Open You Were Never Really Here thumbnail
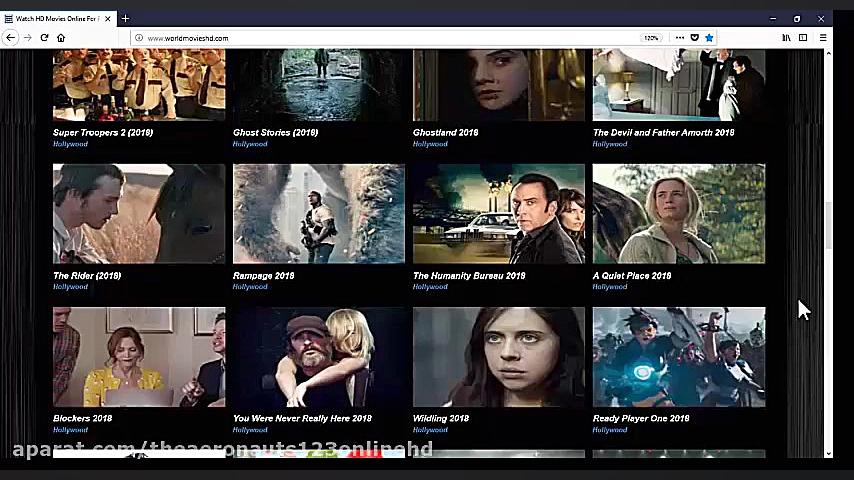The width and height of the screenshot is (854, 480). [x=319, y=357]
